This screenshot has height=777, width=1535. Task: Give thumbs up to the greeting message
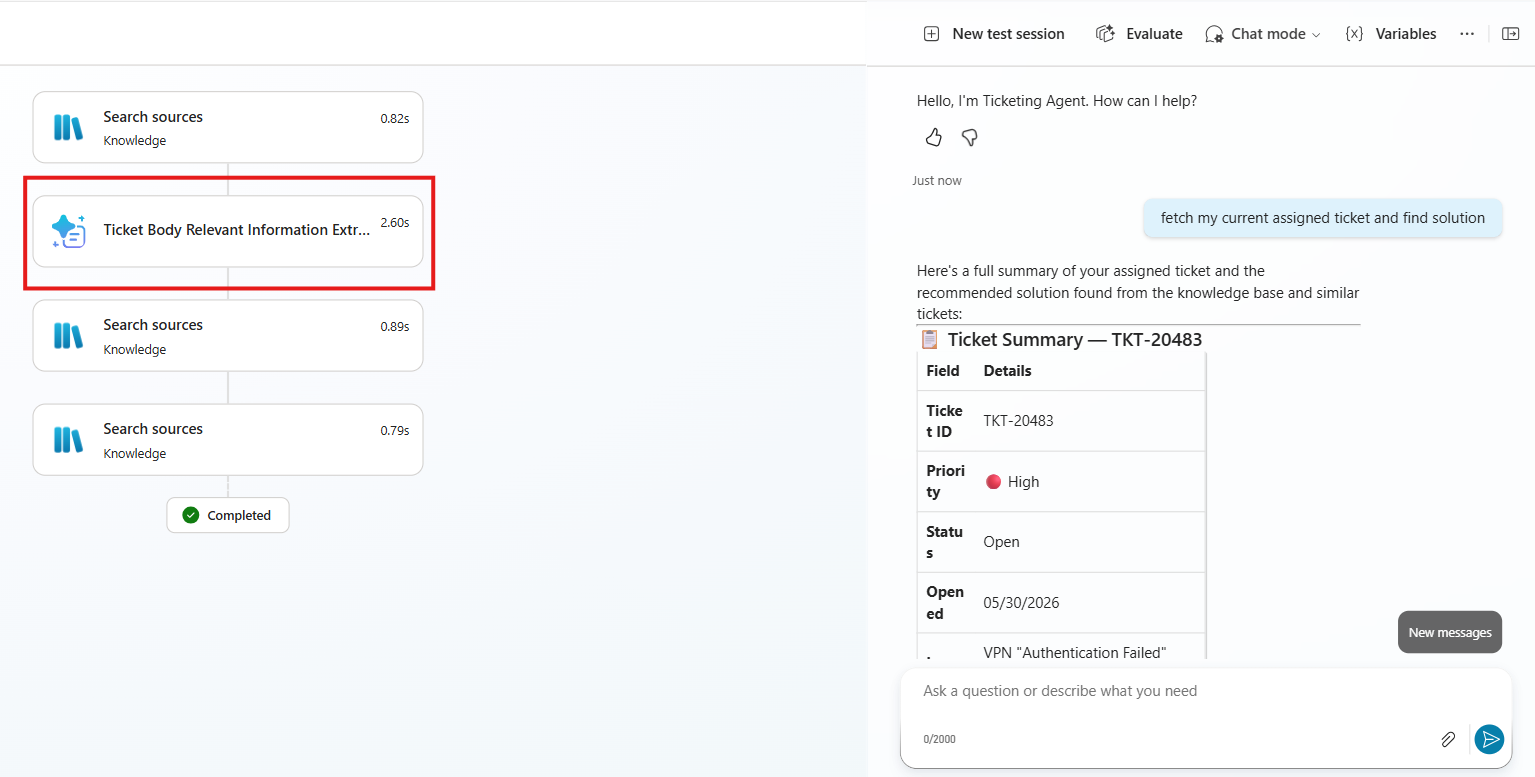coord(934,137)
